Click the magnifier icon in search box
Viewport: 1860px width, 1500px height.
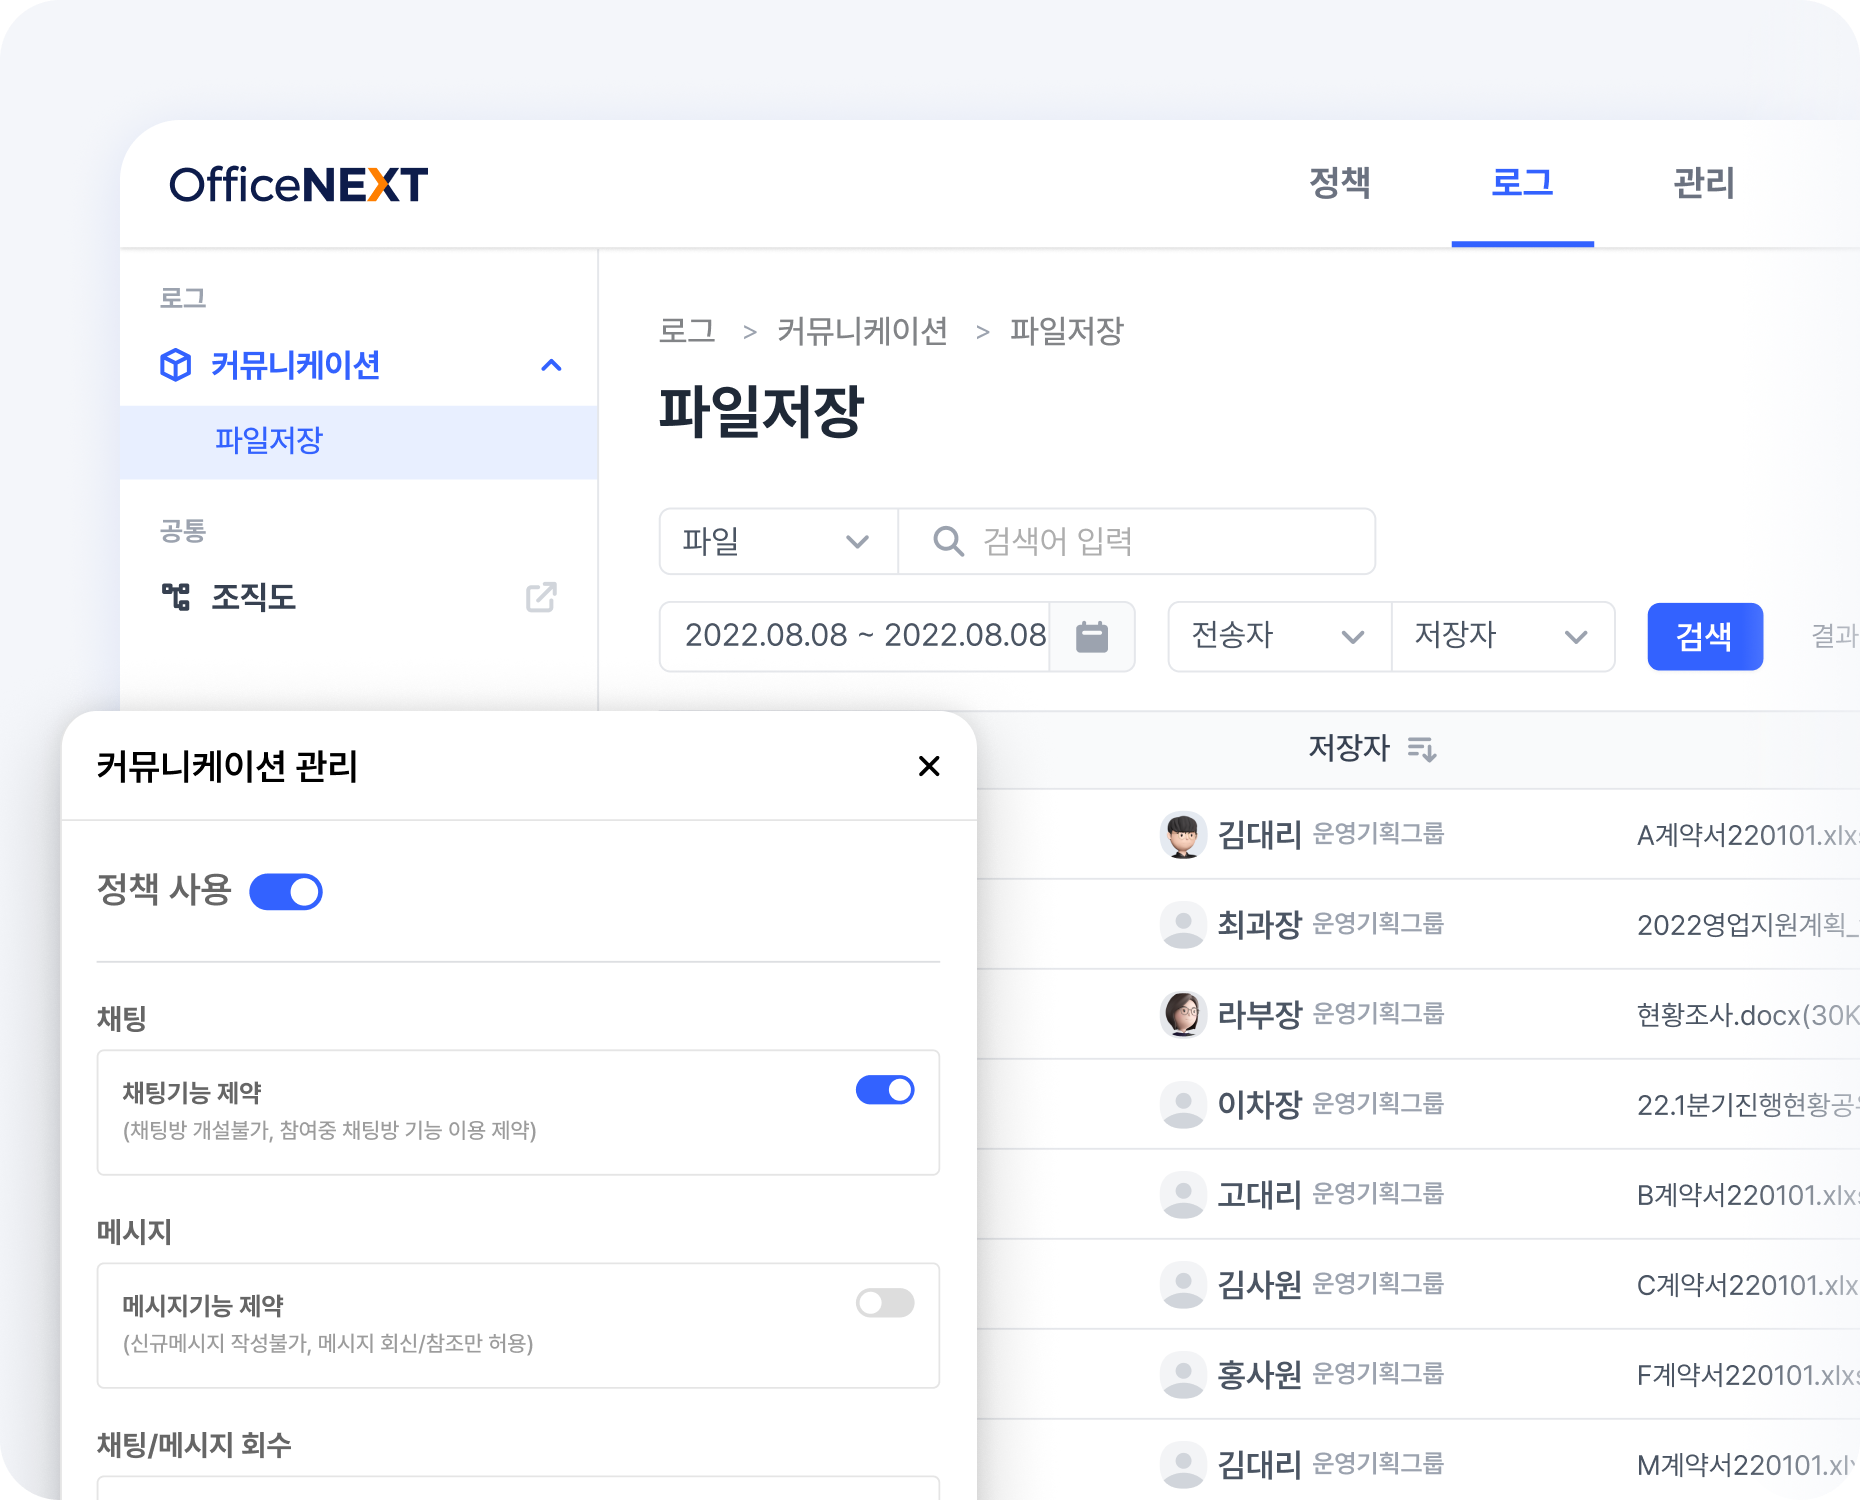(947, 541)
